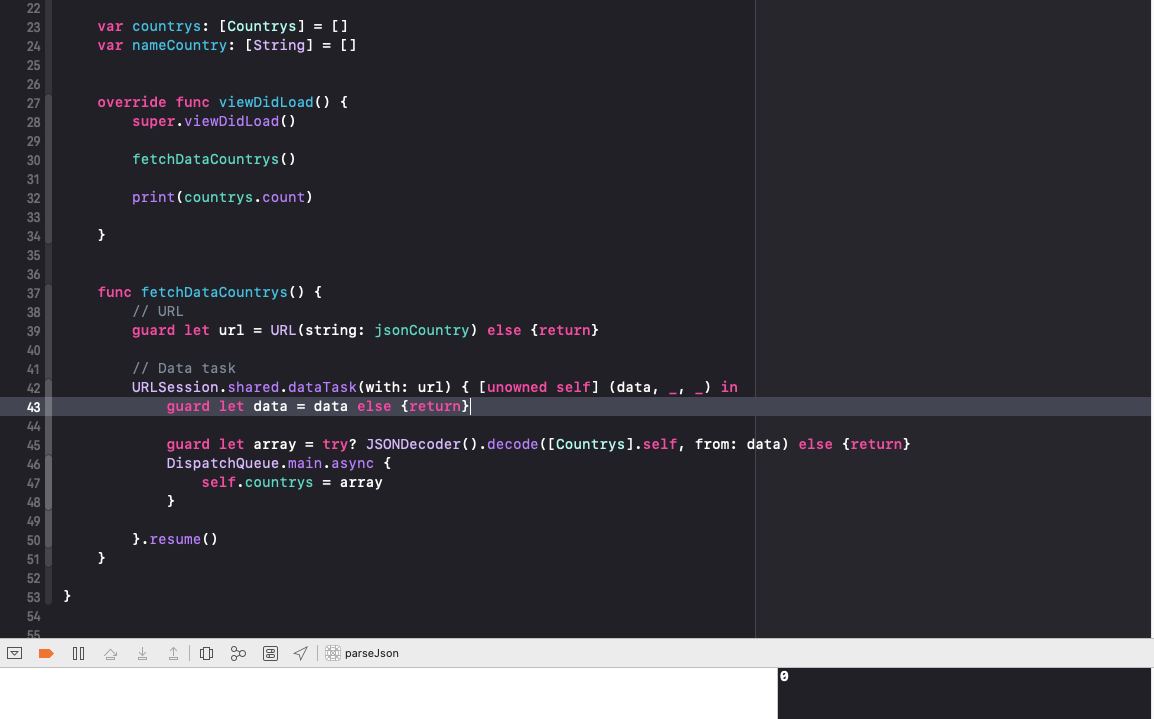Click the resume() call
Viewport: 1154px width, 719px height.
183,539
